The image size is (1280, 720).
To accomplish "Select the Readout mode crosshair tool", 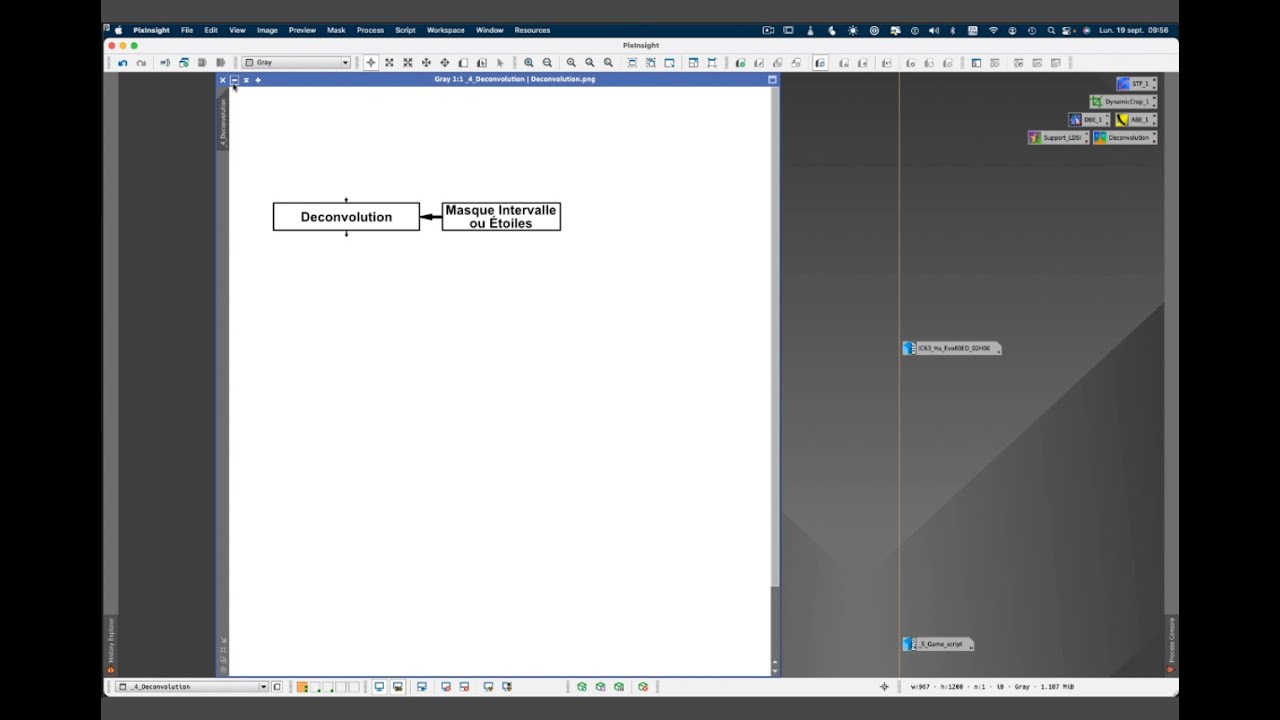I will 371,63.
